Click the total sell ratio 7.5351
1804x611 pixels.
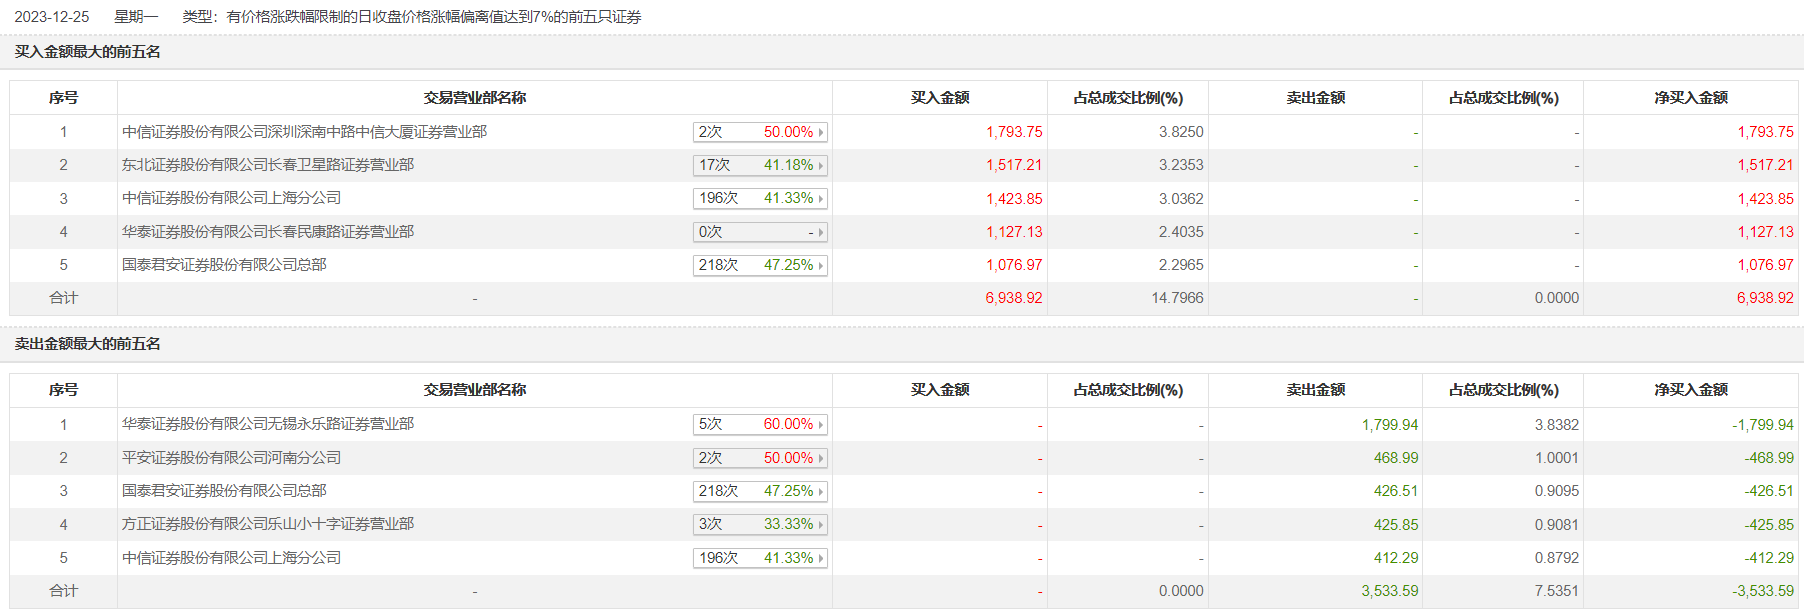click(1557, 591)
